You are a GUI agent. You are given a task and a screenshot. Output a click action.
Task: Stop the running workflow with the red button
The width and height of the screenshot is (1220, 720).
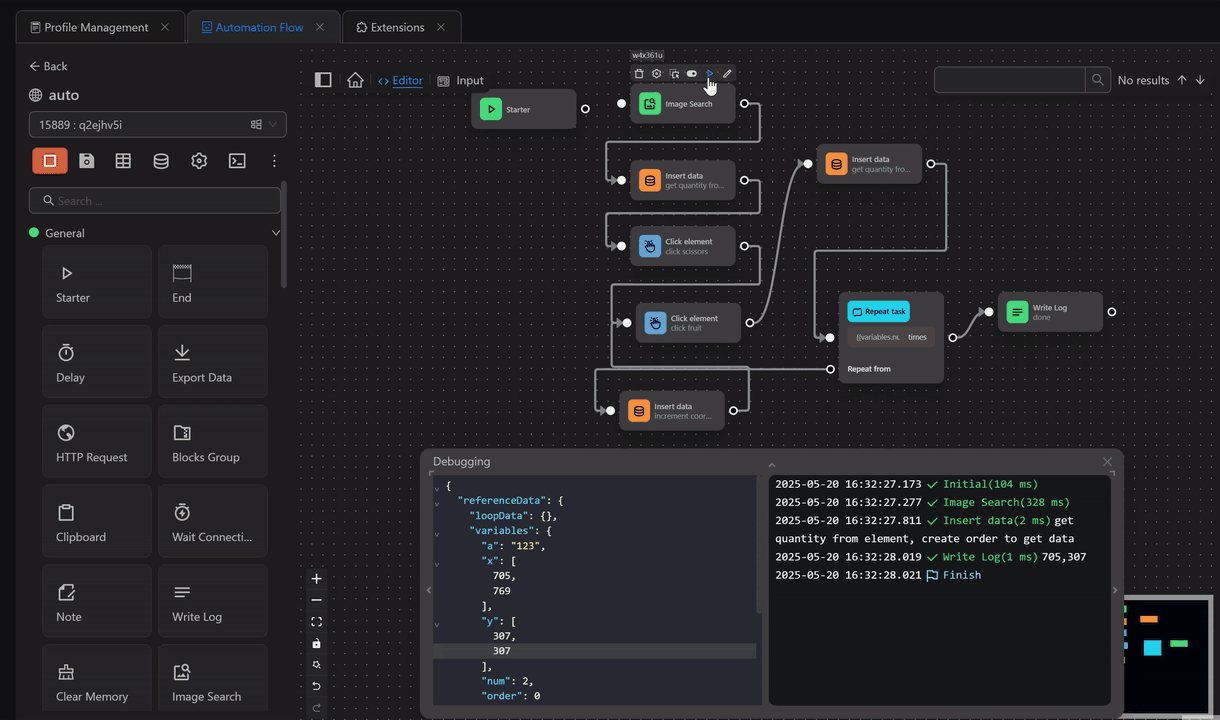click(x=50, y=161)
